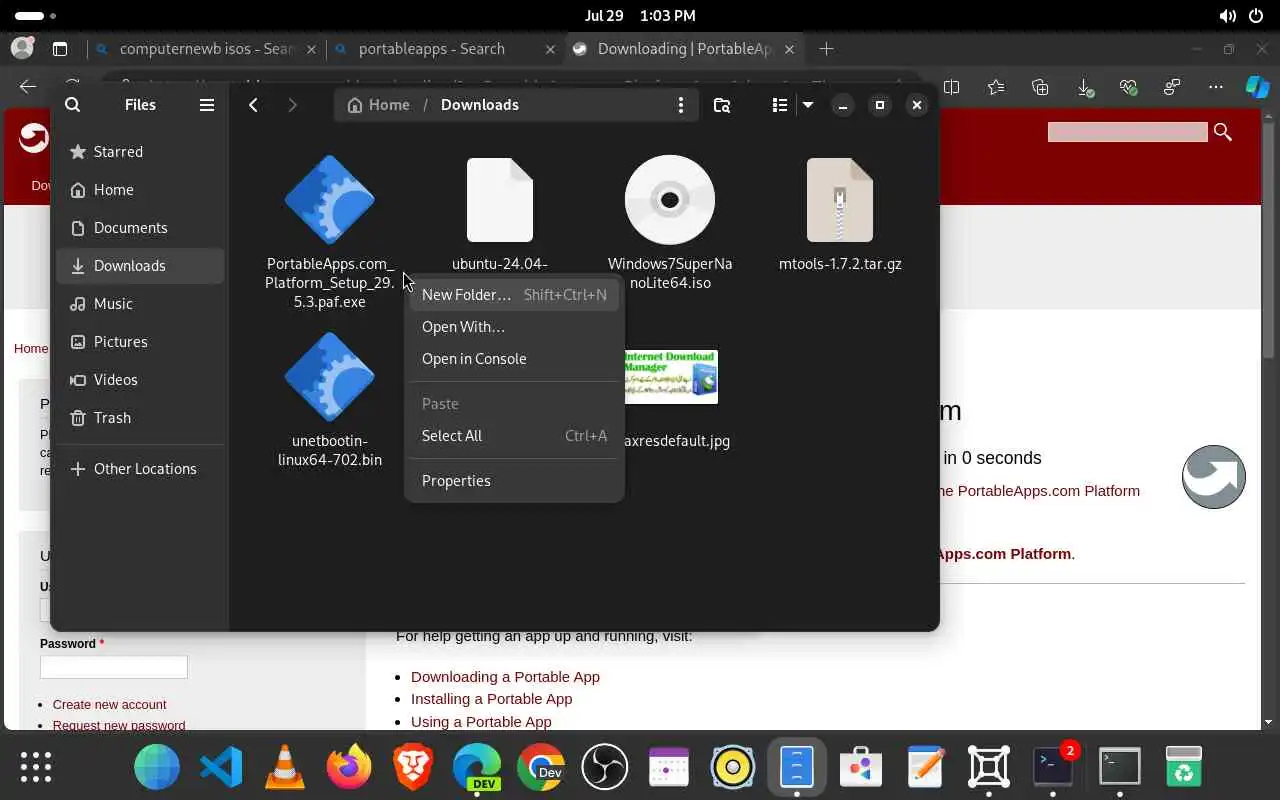Switch to the computernewb isos browser tab
1280x800 pixels.
coord(205,49)
